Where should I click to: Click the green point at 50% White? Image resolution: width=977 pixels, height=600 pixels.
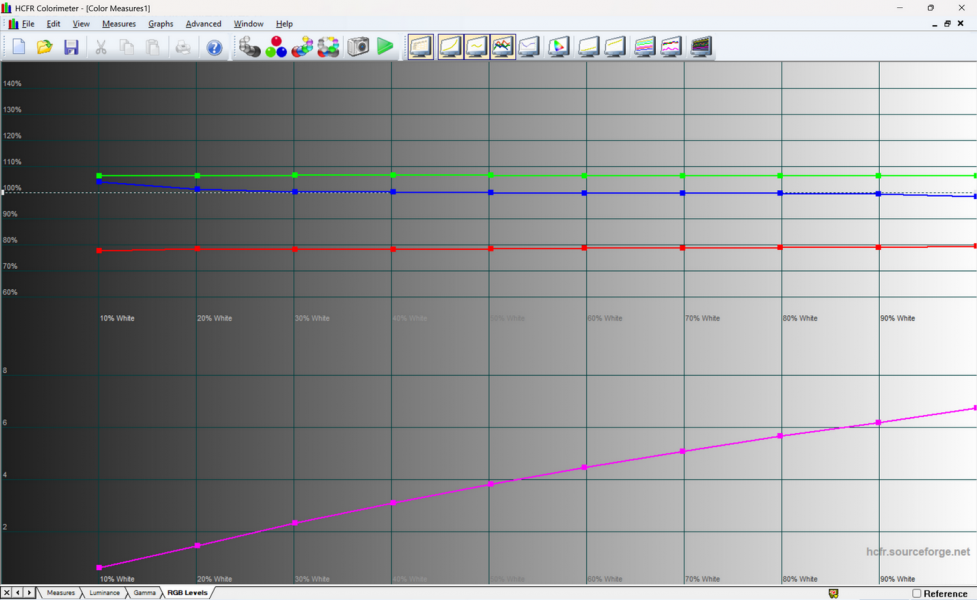click(491, 175)
